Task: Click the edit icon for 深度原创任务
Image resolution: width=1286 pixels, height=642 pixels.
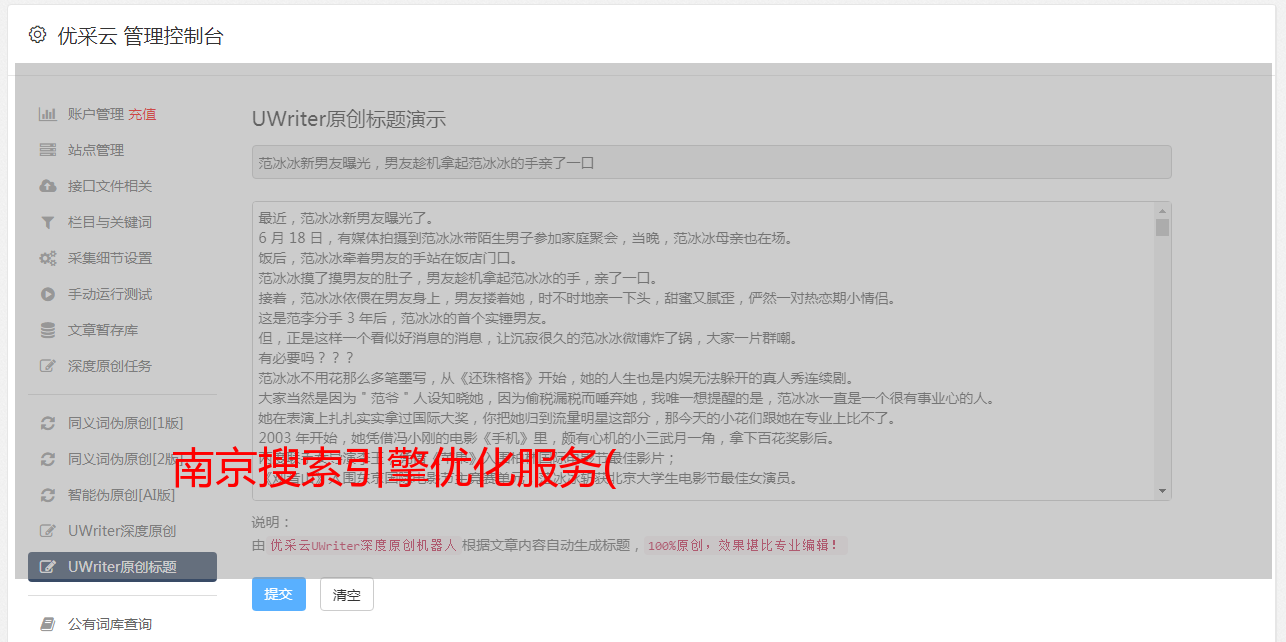Action: 47,366
